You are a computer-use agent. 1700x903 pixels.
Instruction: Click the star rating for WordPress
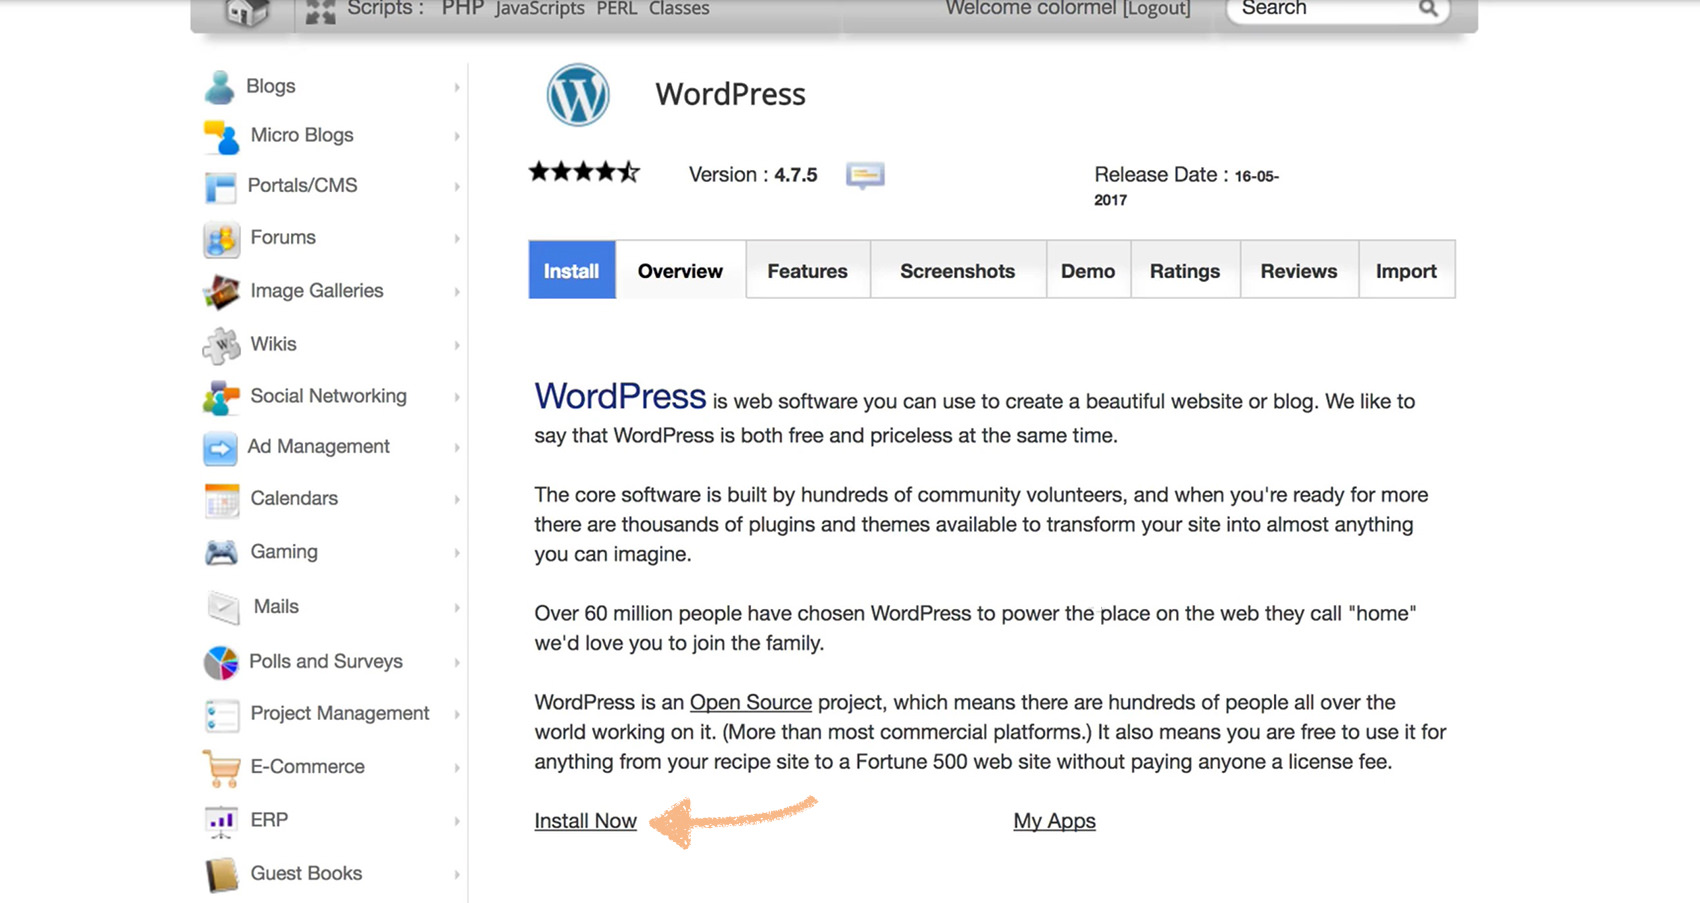pyautogui.click(x=584, y=172)
